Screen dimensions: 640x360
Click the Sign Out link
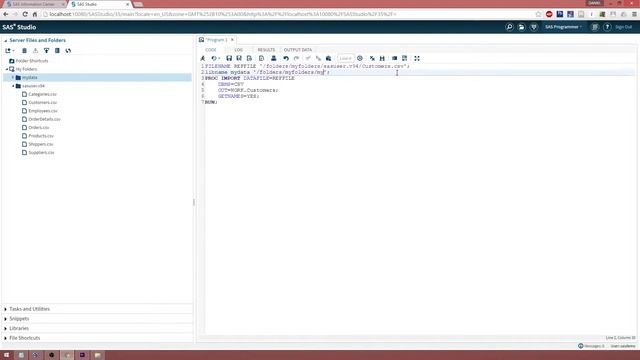click(x=623, y=27)
